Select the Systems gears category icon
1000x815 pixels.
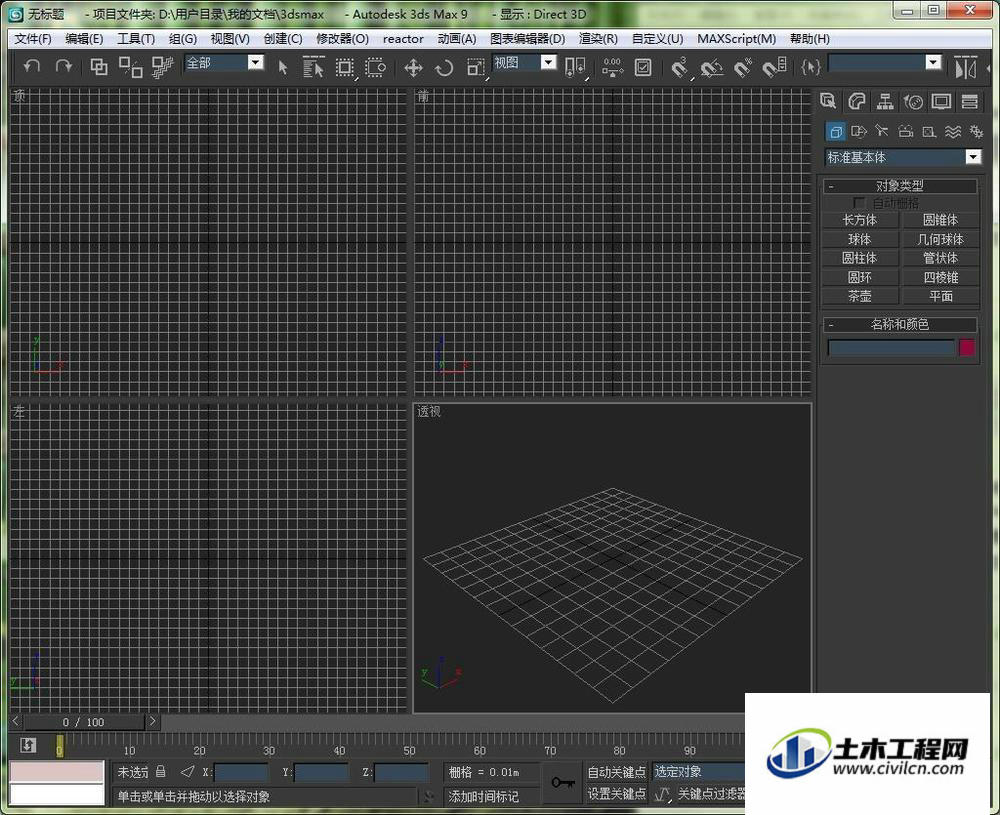pyautogui.click(x=976, y=132)
